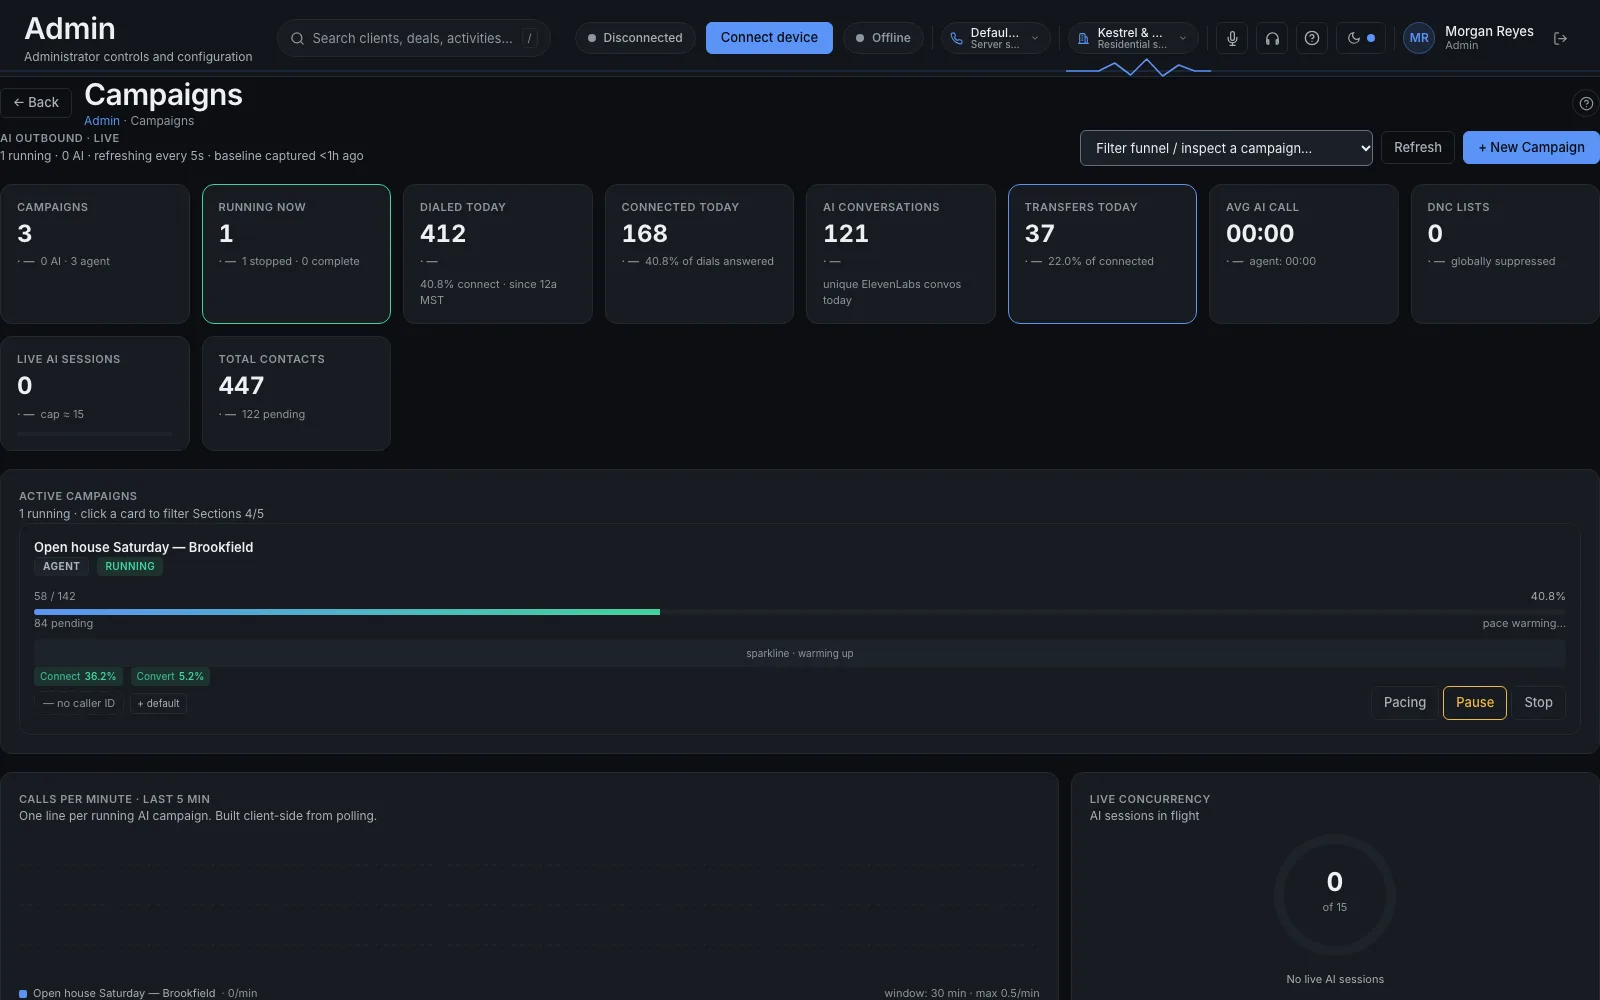The width and height of the screenshot is (1600, 1000).
Task: Click the logout icon next to Morgan Reyes
Action: tap(1560, 38)
